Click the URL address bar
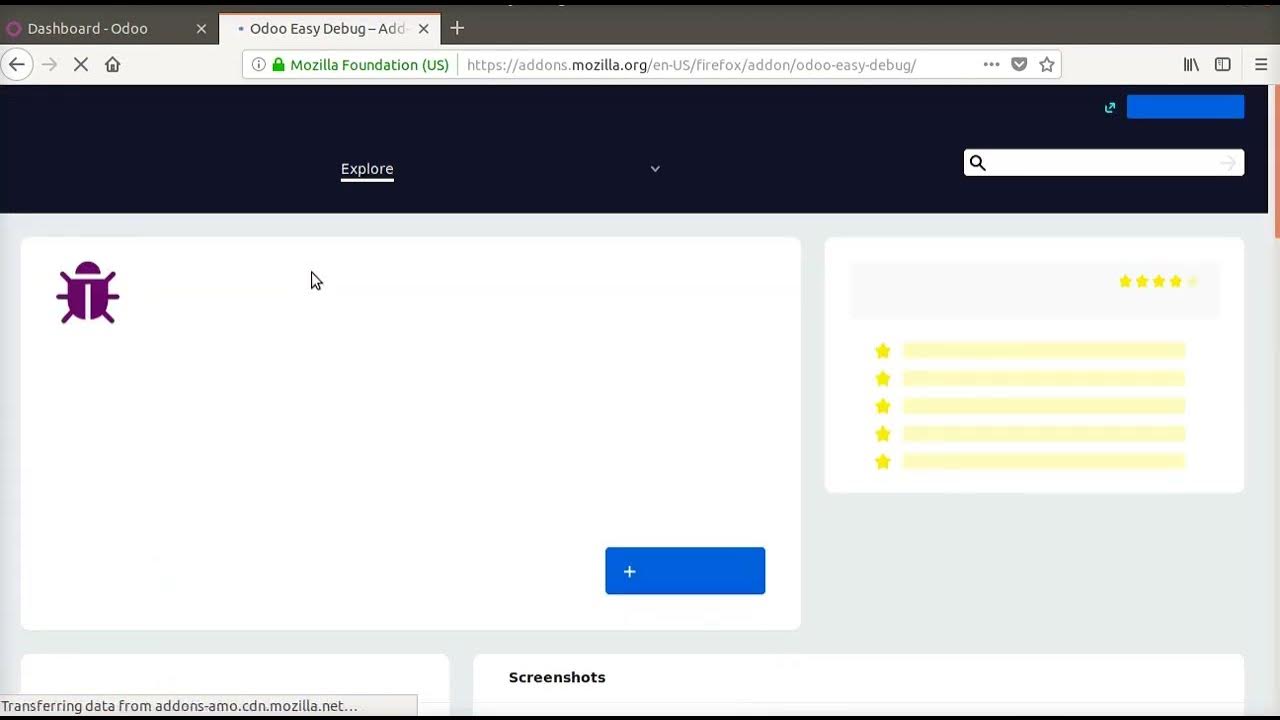The image size is (1280, 720). [x=690, y=64]
